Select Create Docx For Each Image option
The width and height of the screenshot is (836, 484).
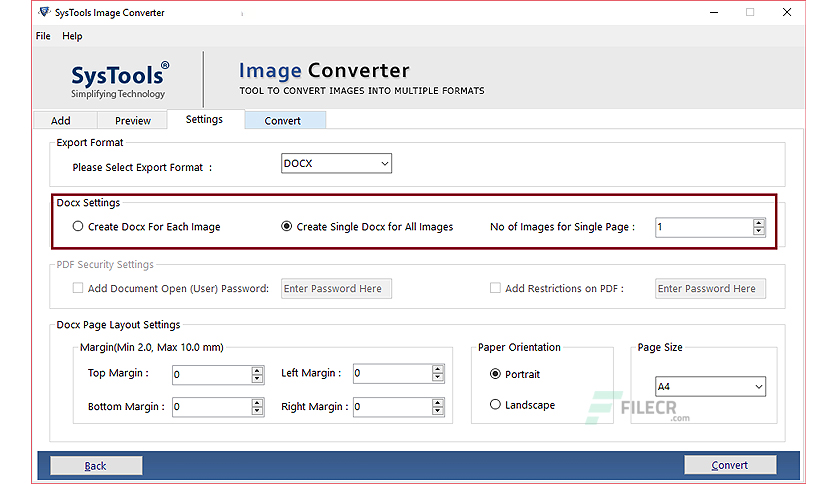(x=147, y=227)
